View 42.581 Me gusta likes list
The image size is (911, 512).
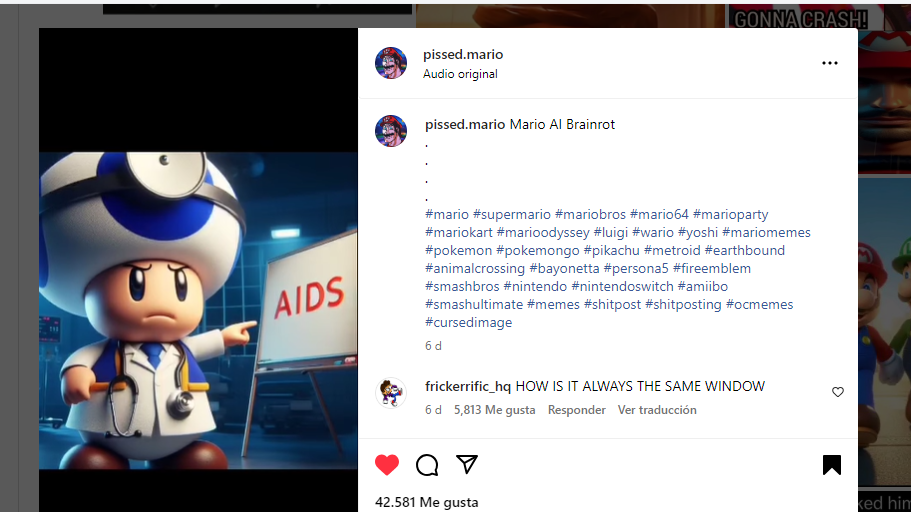426,502
